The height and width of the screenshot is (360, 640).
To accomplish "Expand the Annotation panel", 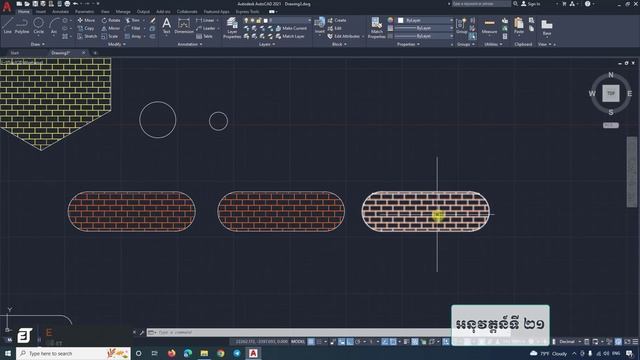I will [190, 44].
